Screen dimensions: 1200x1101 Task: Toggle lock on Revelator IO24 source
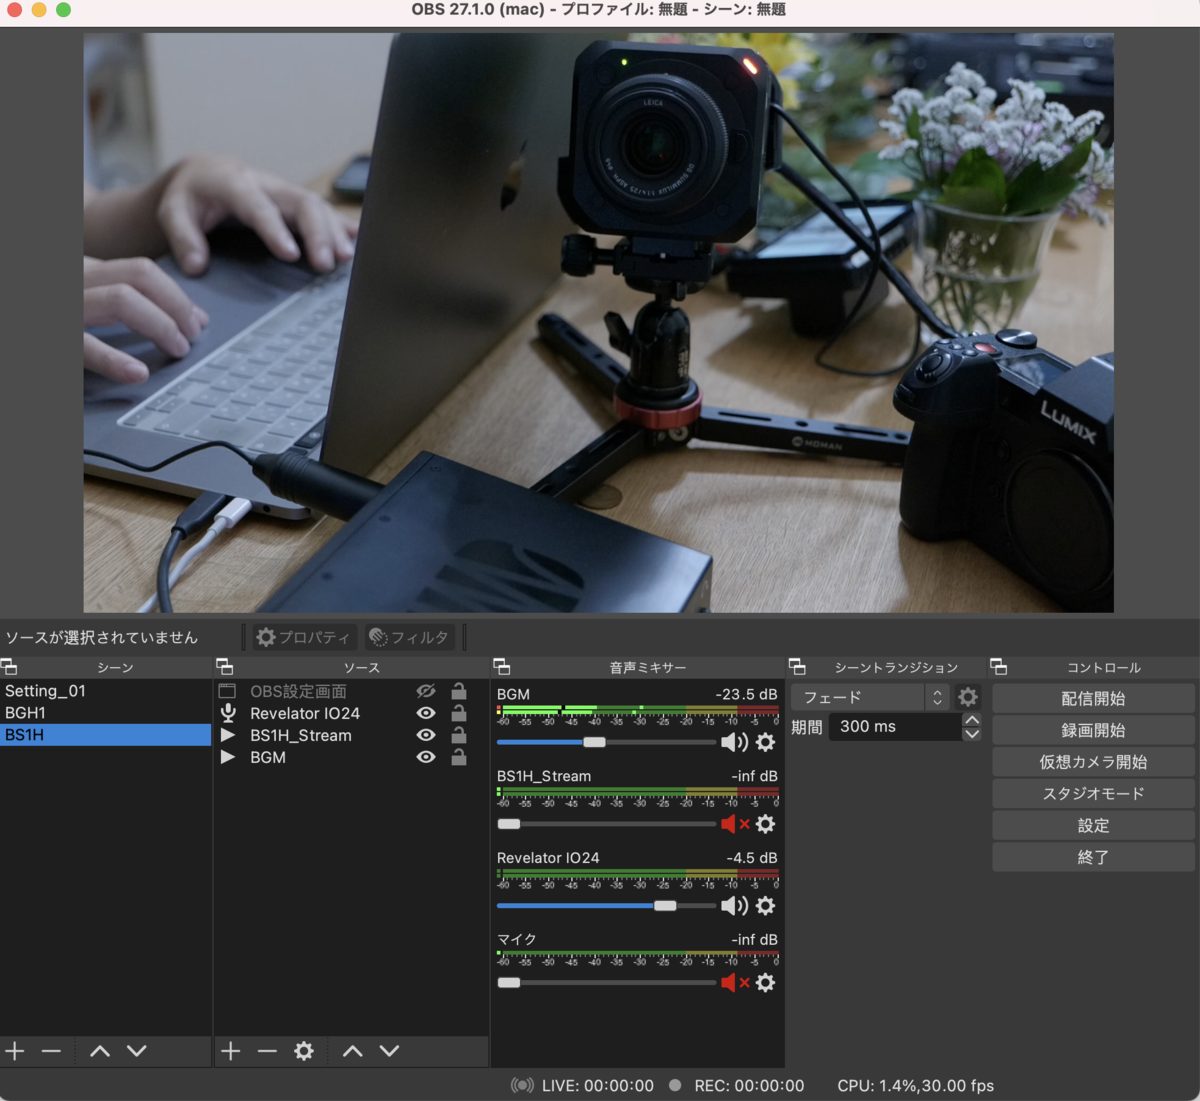point(459,713)
